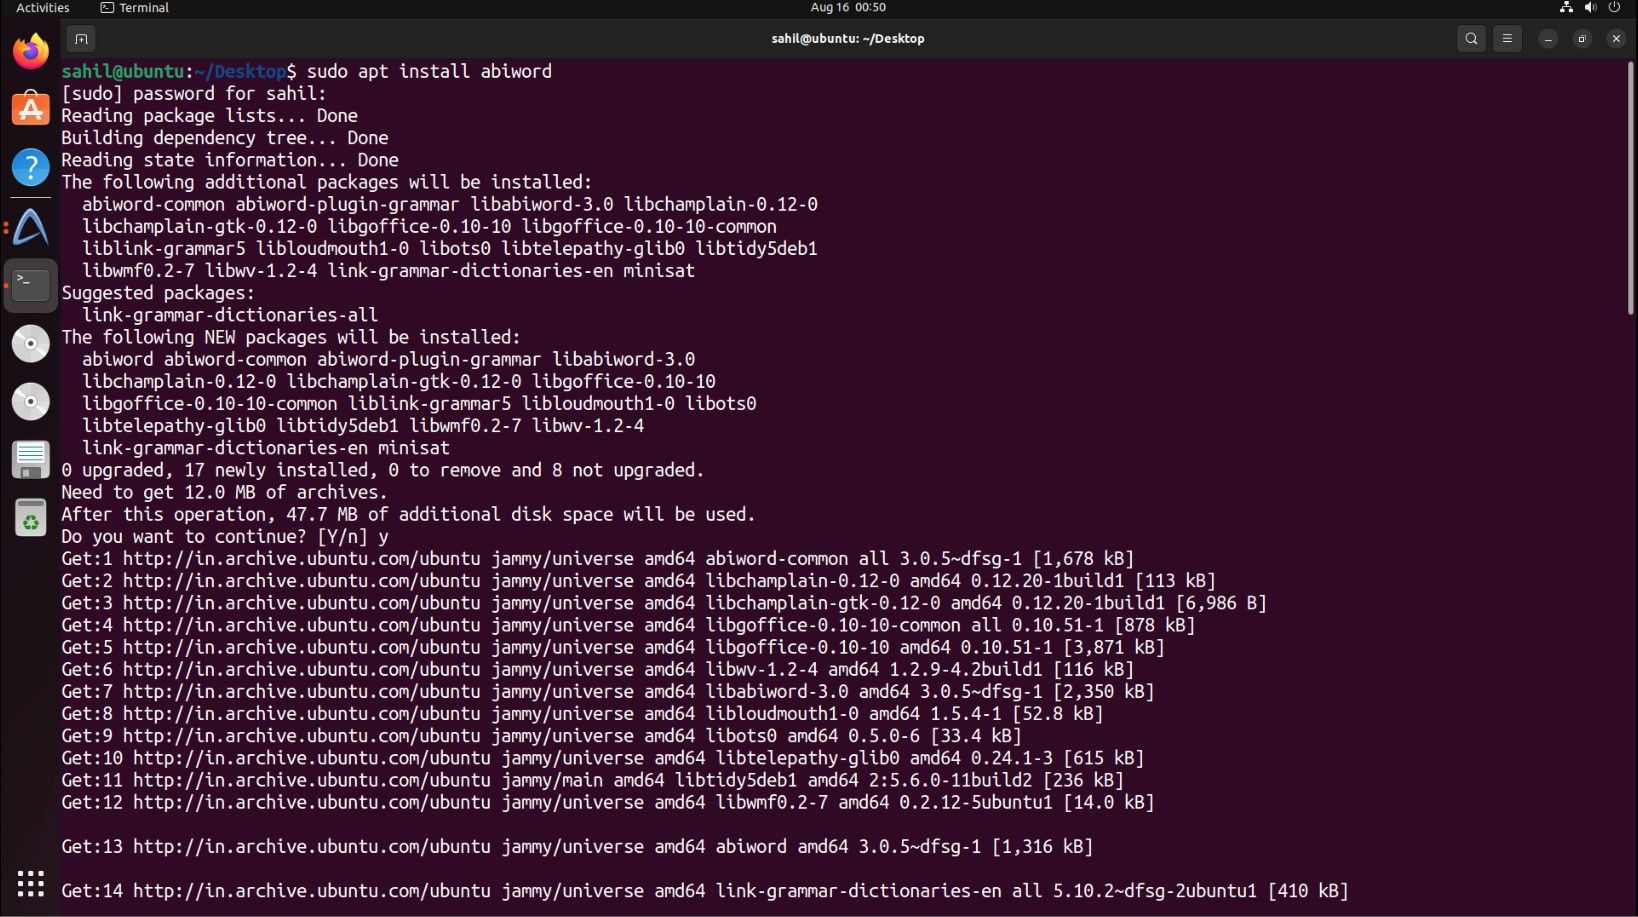Launch Firefox from the dock
The height and width of the screenshot is (917, 1638).
pyautogui.click(x=31, y=51)
